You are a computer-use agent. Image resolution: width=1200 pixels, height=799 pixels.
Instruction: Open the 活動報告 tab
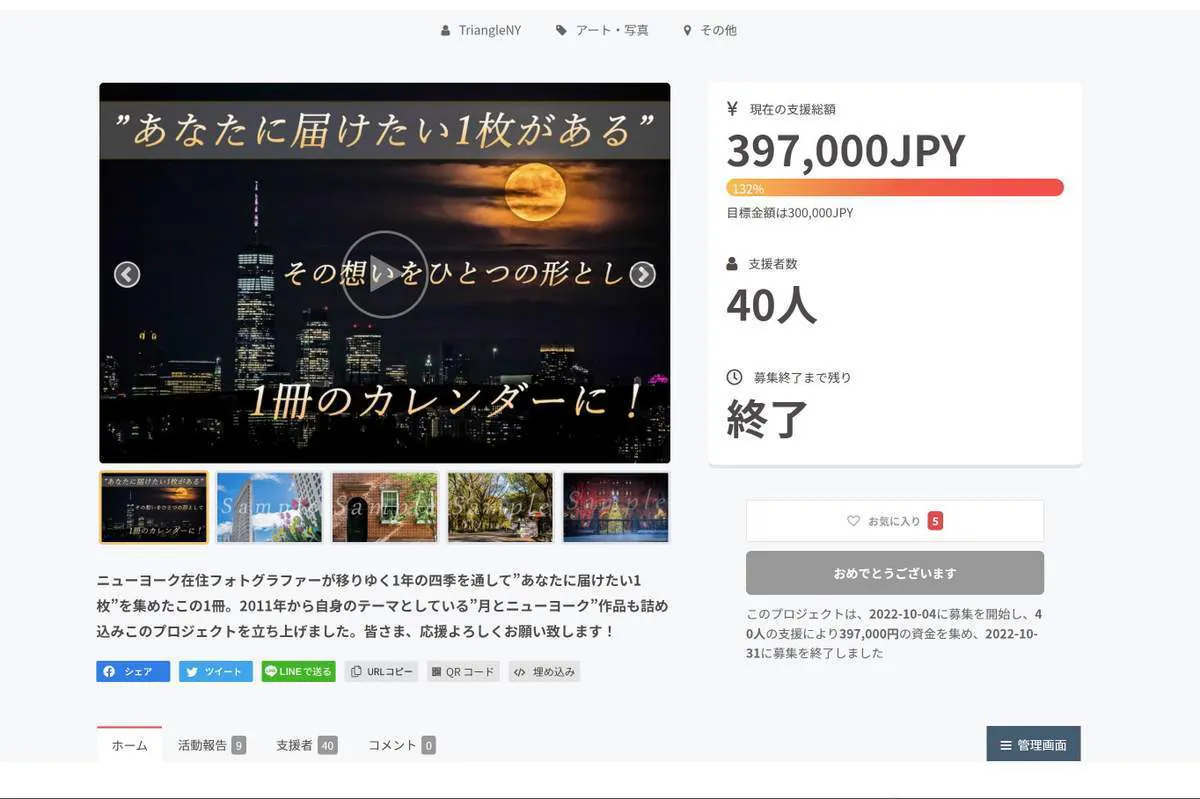[211, 745]
